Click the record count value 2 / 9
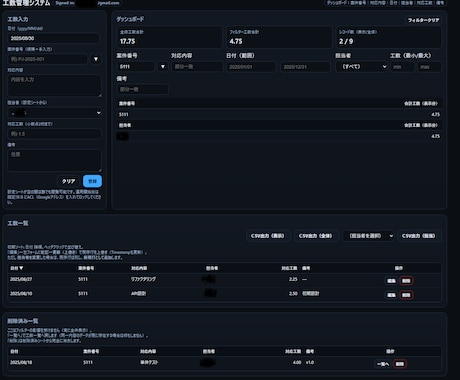 click(x=346, y=41)
